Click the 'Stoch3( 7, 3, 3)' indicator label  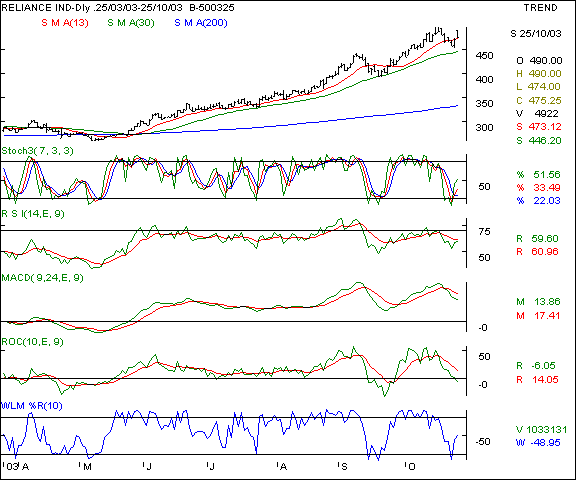point(37,151)
